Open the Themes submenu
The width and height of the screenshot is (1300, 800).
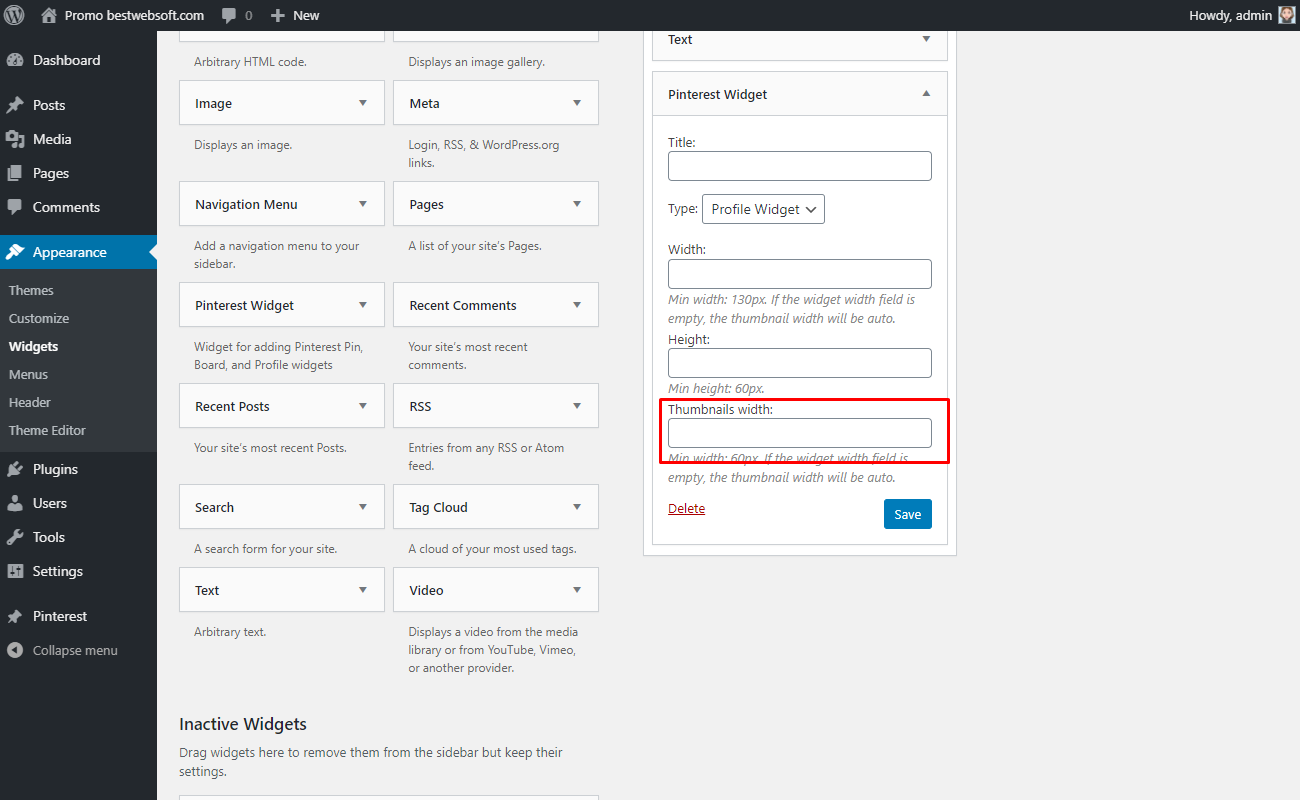tap(31, 290)
